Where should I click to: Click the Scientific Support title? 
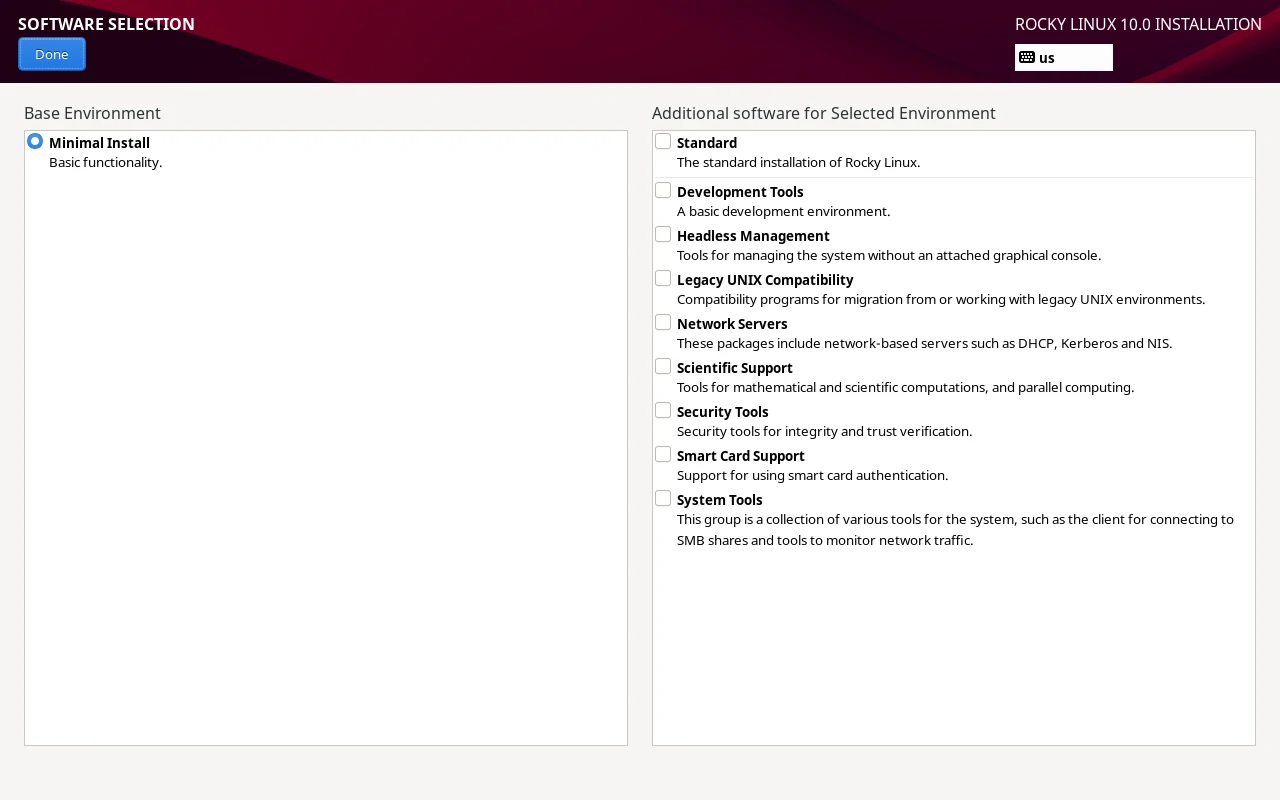point(734,368)
